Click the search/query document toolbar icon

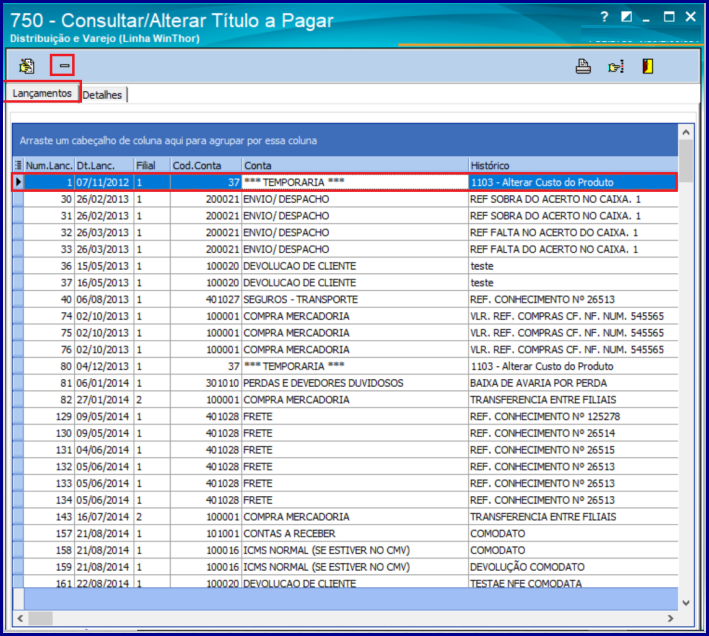[x=27, y=66]
